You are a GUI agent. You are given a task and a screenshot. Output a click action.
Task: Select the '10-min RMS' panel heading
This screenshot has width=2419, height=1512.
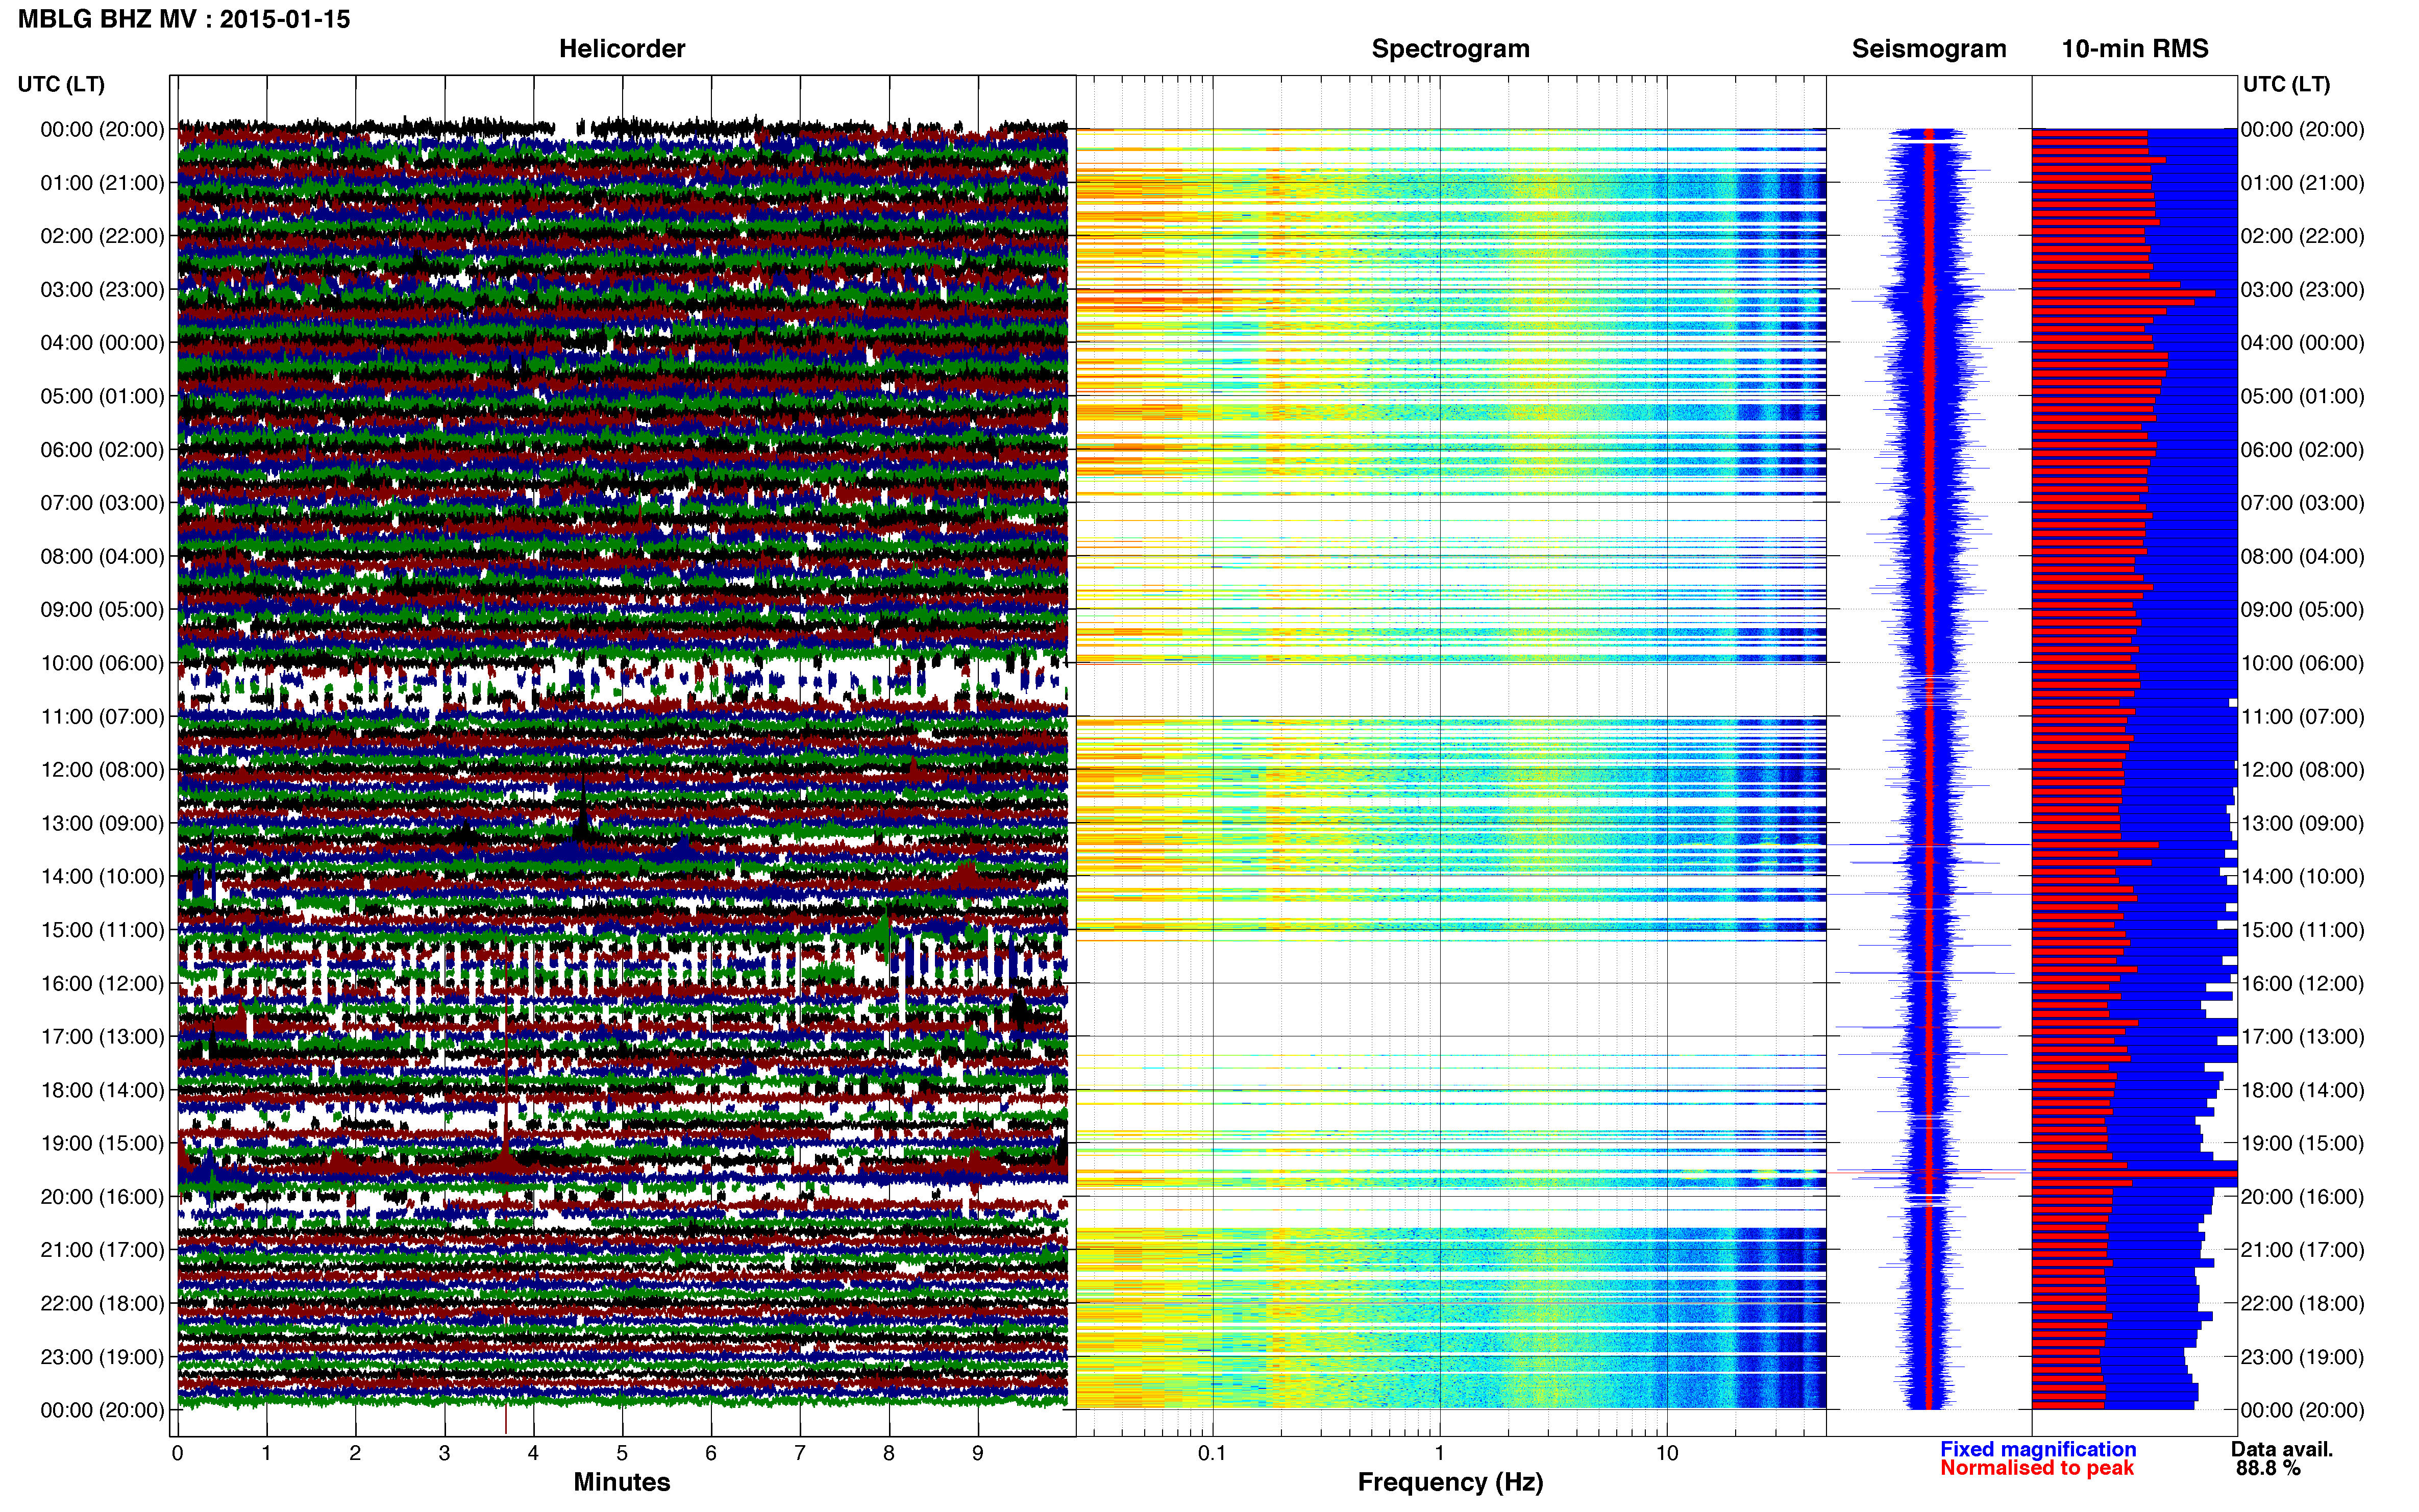coord(2135,49)
